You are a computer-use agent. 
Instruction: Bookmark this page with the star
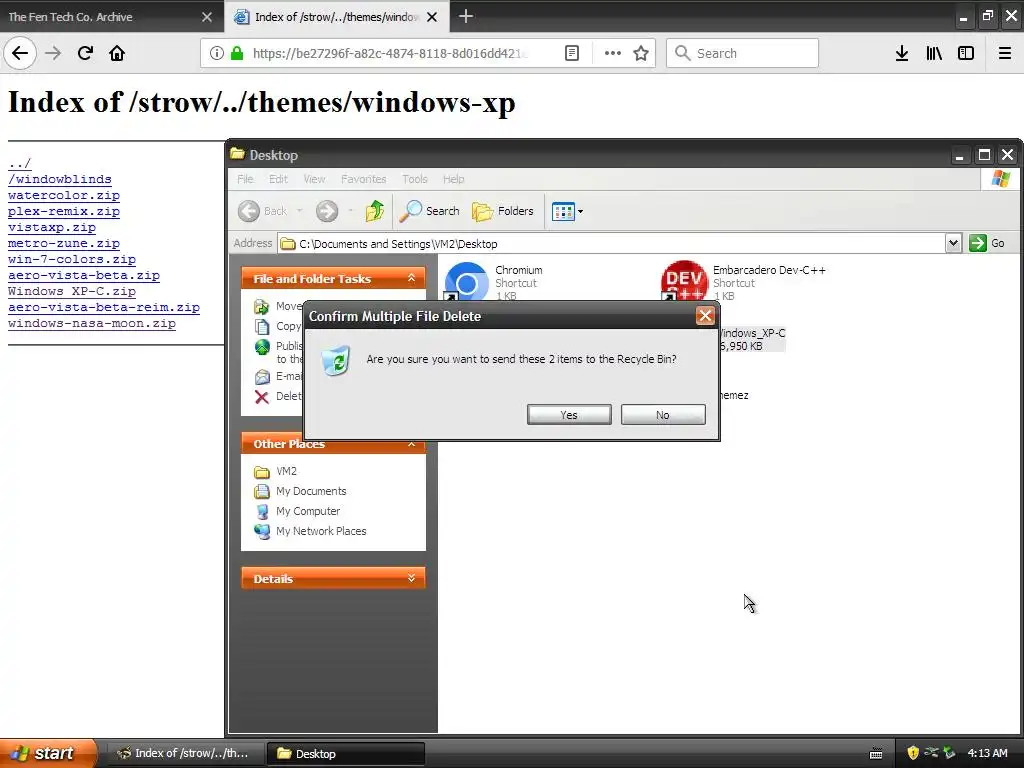[641, 53]
